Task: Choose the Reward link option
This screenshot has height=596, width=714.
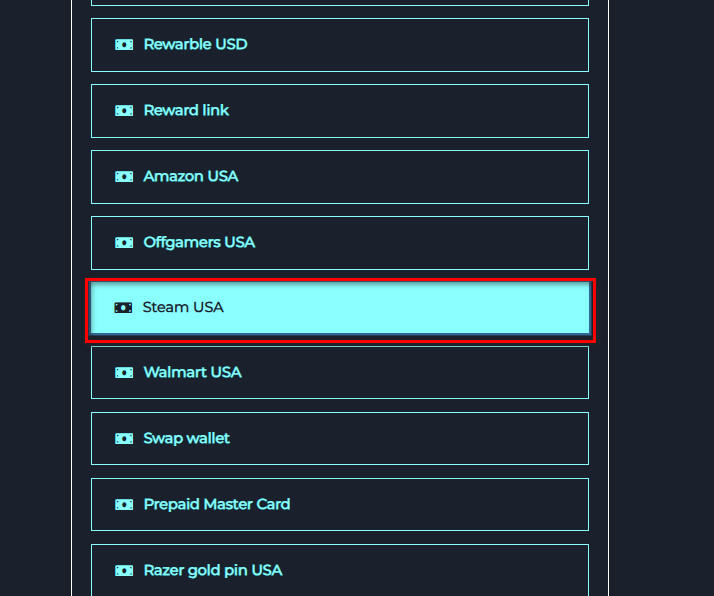Action: [340, 111]
